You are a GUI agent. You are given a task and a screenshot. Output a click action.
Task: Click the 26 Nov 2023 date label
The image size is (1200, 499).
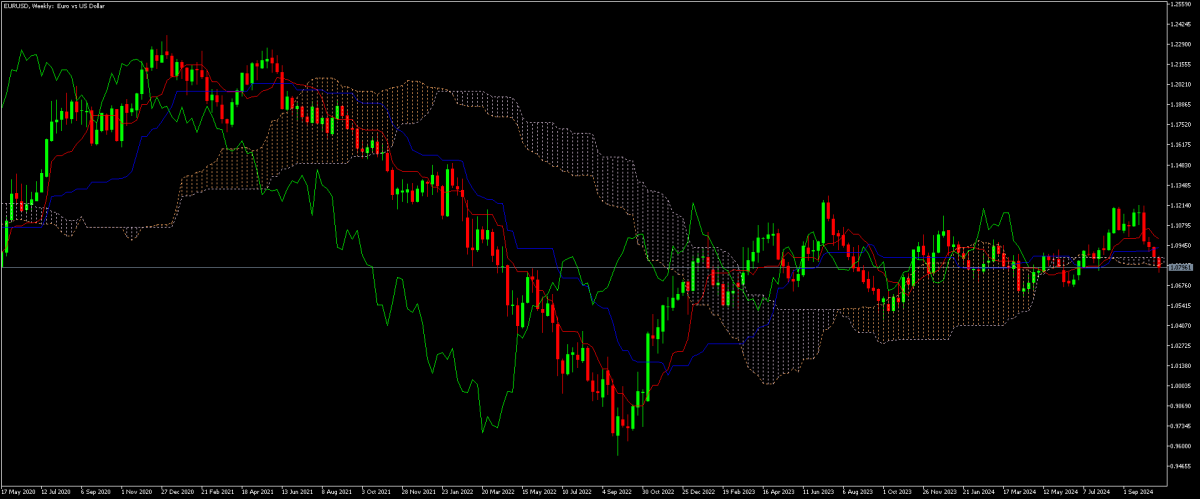(938, 492)
